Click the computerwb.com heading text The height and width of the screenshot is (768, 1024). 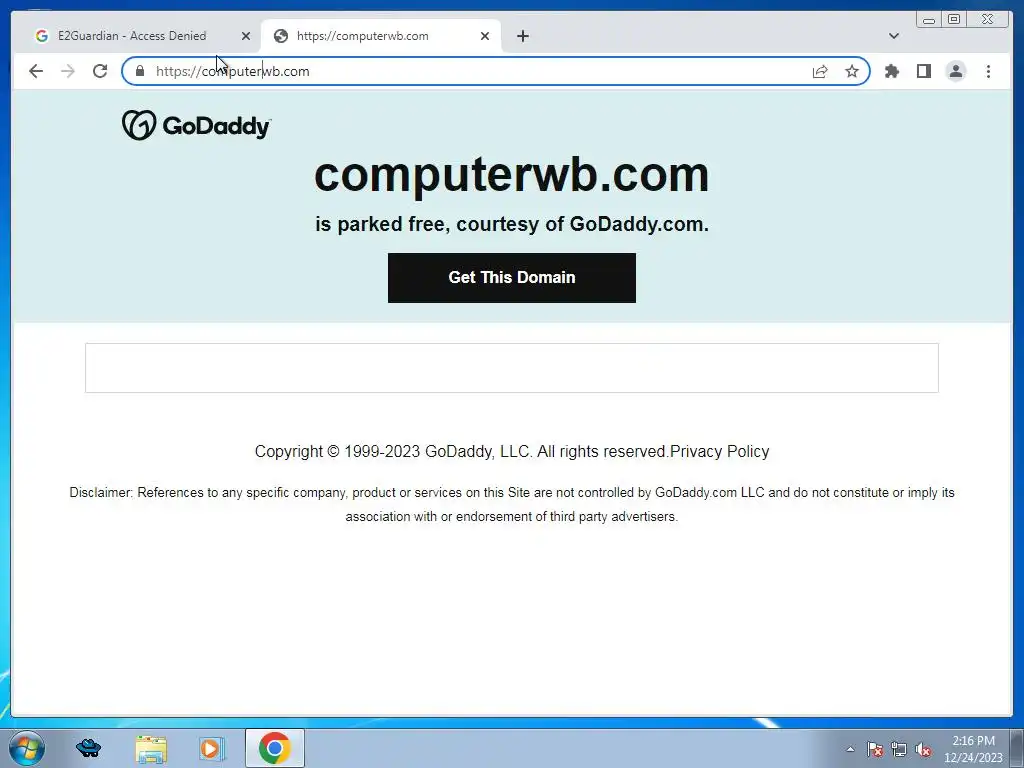(x=511, y=175)
